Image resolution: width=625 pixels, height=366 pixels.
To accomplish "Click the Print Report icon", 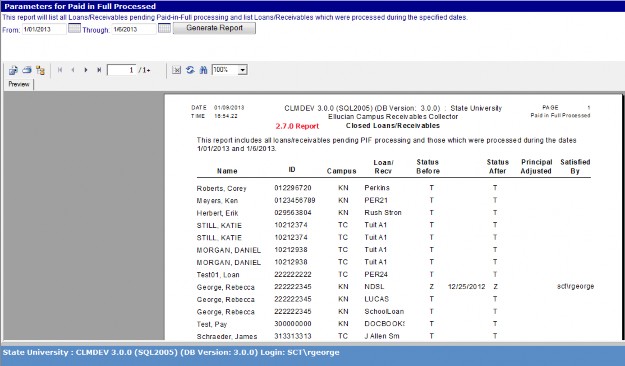I will (27, 70).
